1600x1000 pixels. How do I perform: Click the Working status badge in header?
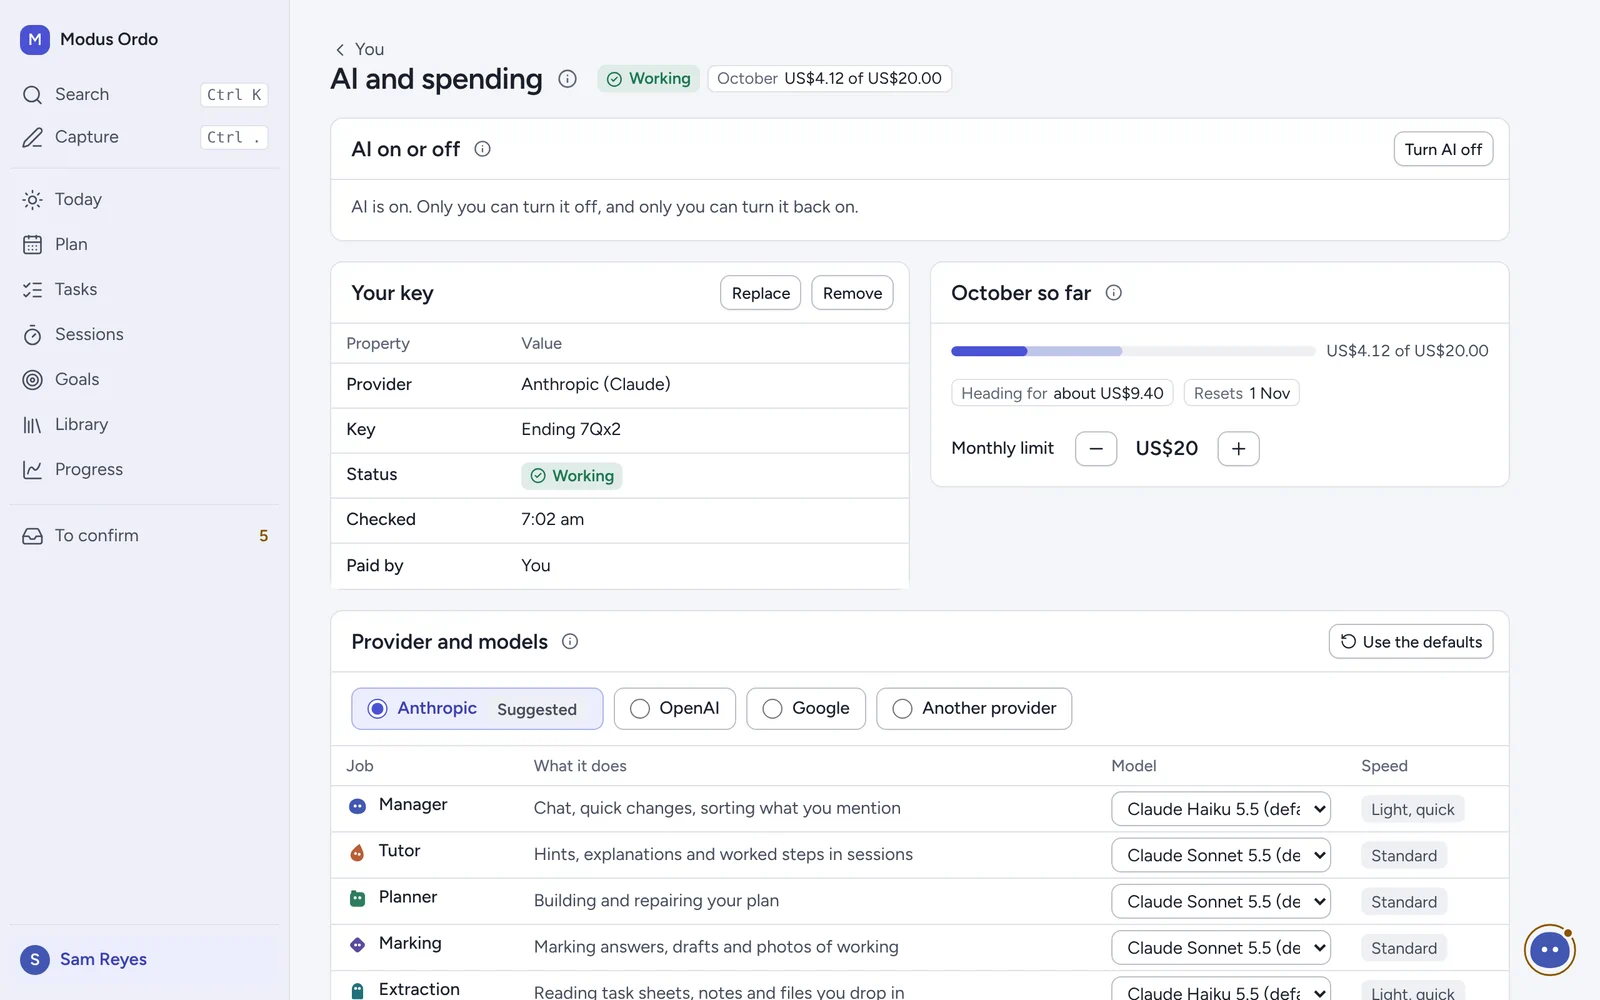(x=649, y=79)
